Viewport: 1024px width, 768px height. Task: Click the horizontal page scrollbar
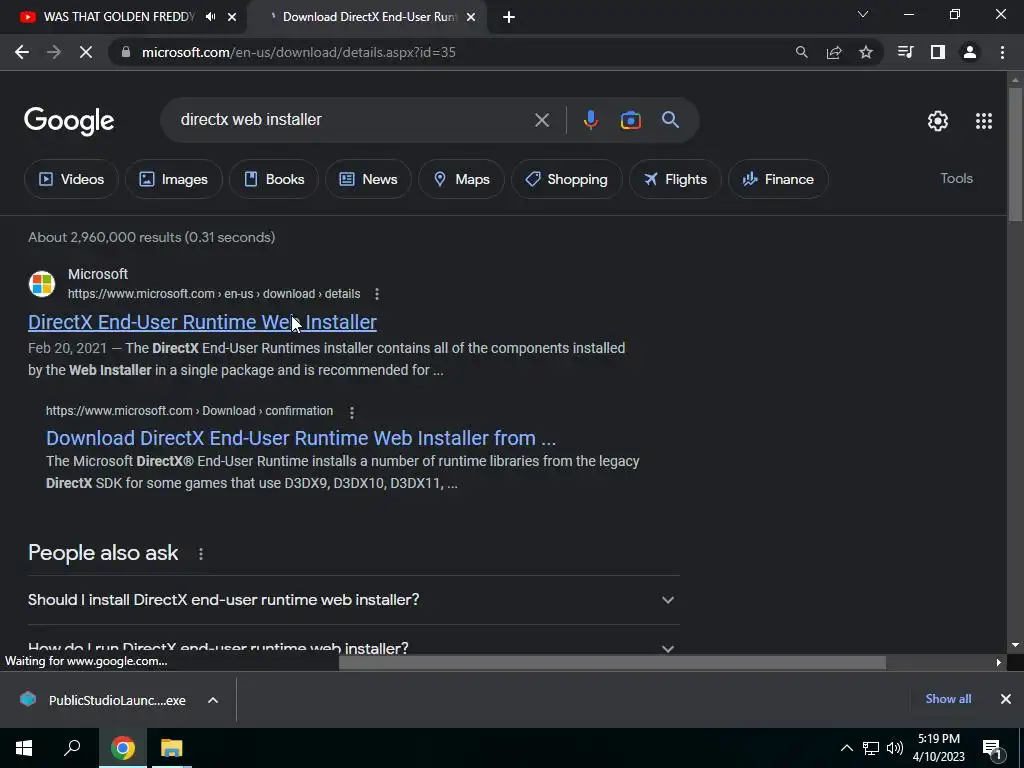click(x=612, y=662)
